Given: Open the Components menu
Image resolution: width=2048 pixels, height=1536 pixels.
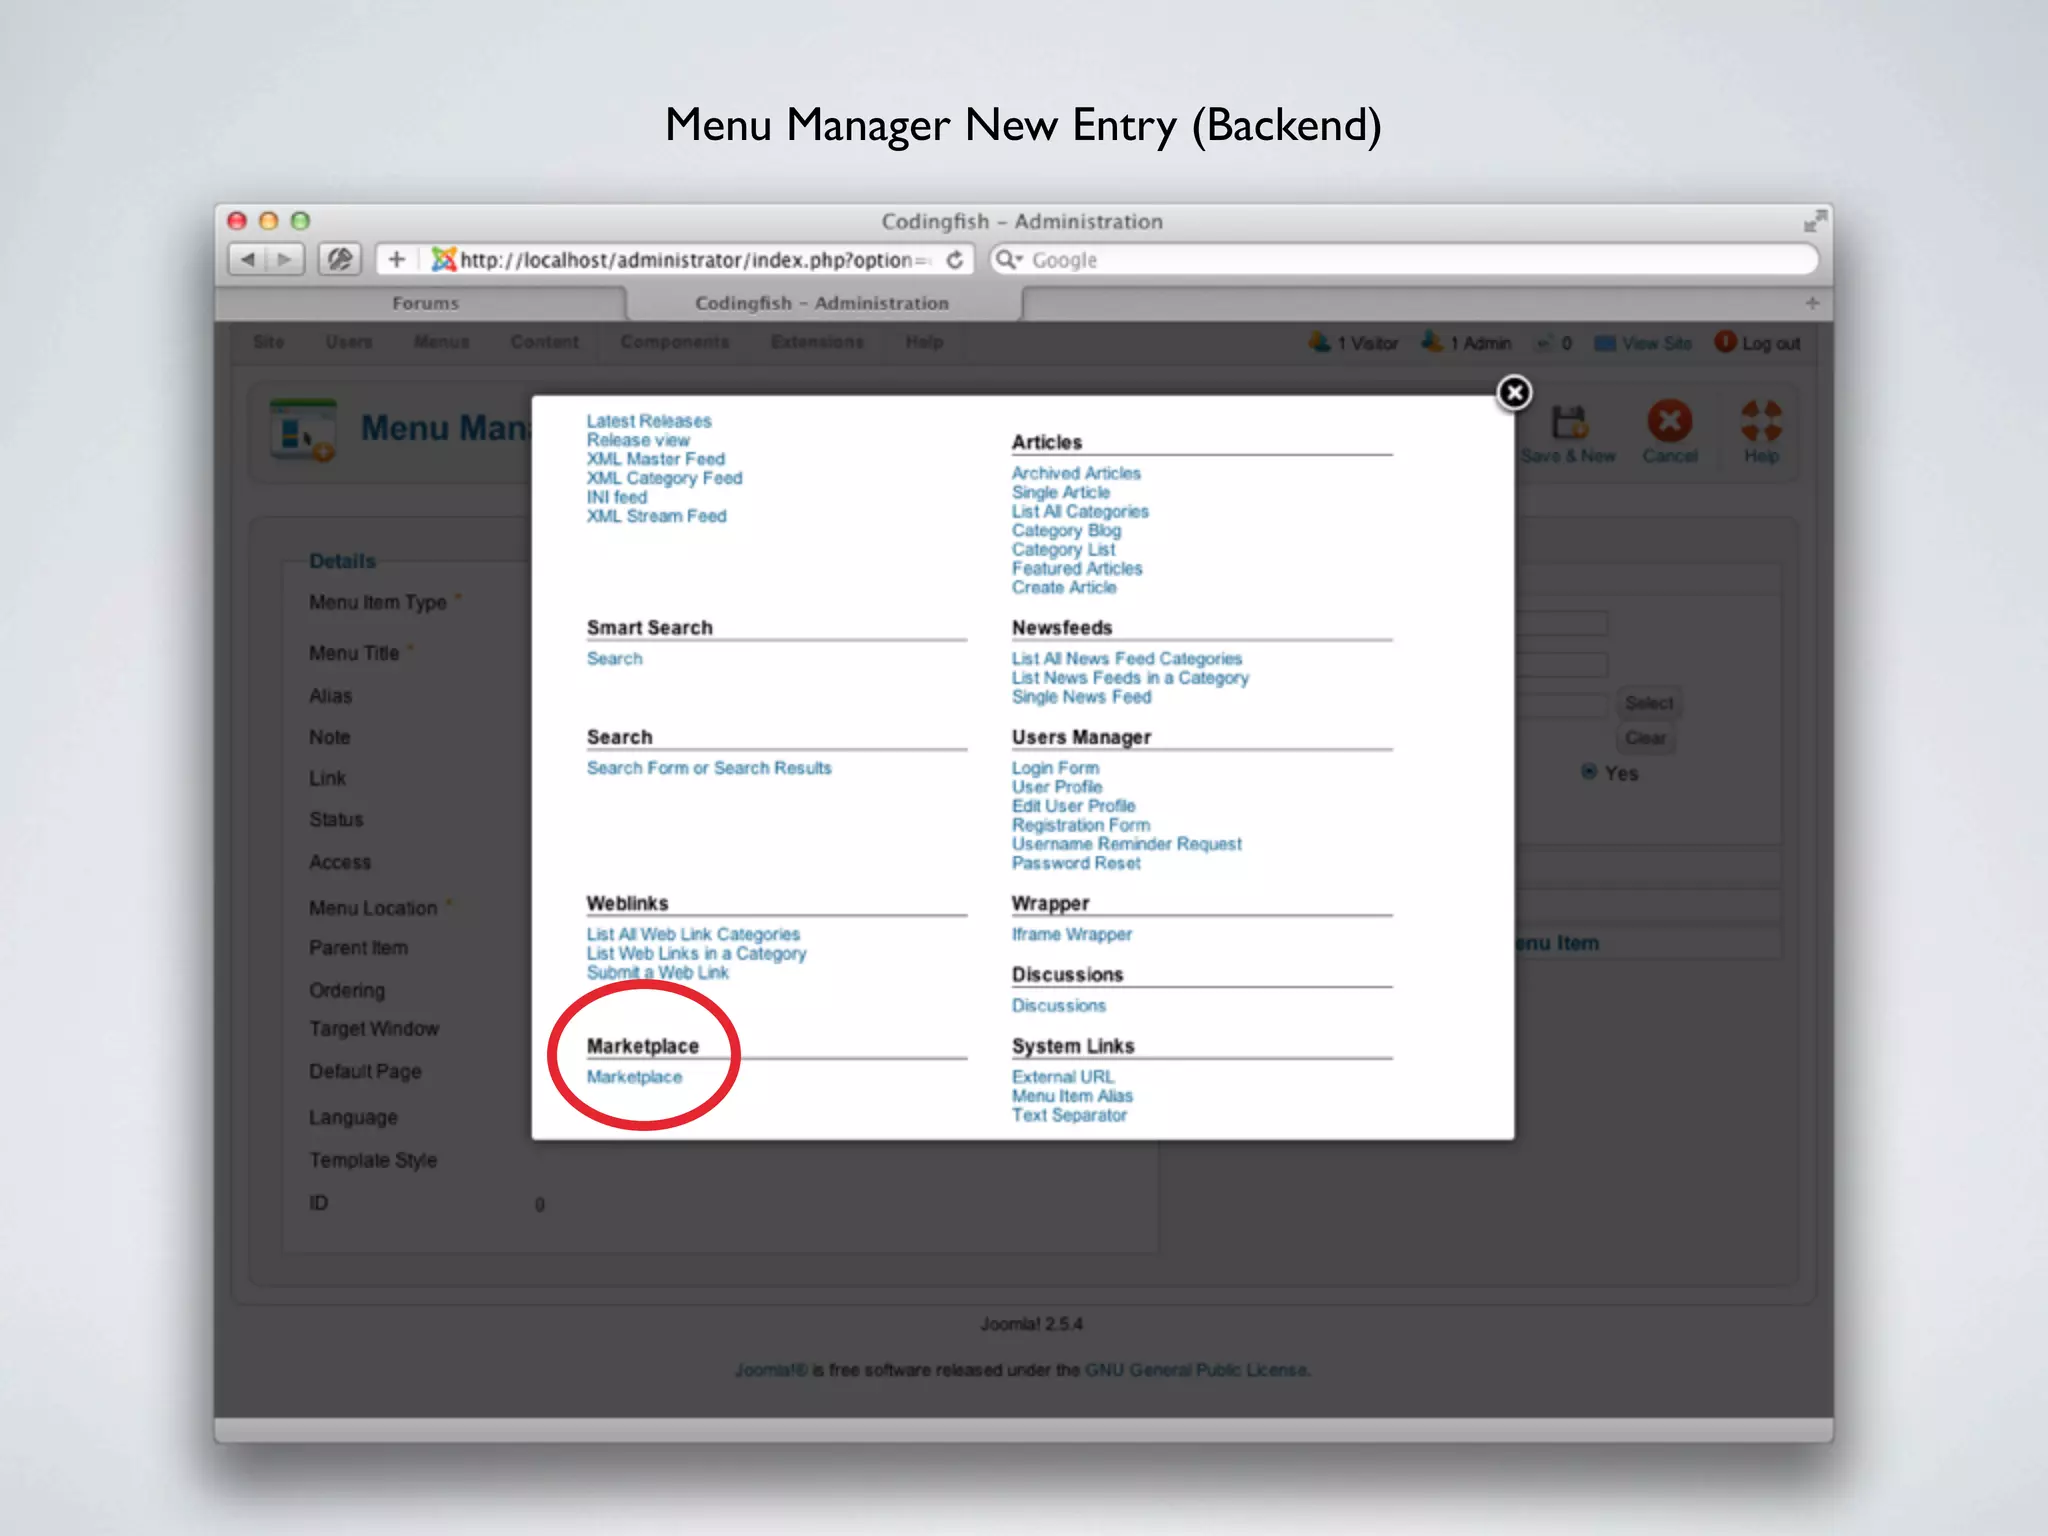Looking at the screenshot, I should [675, 342].
